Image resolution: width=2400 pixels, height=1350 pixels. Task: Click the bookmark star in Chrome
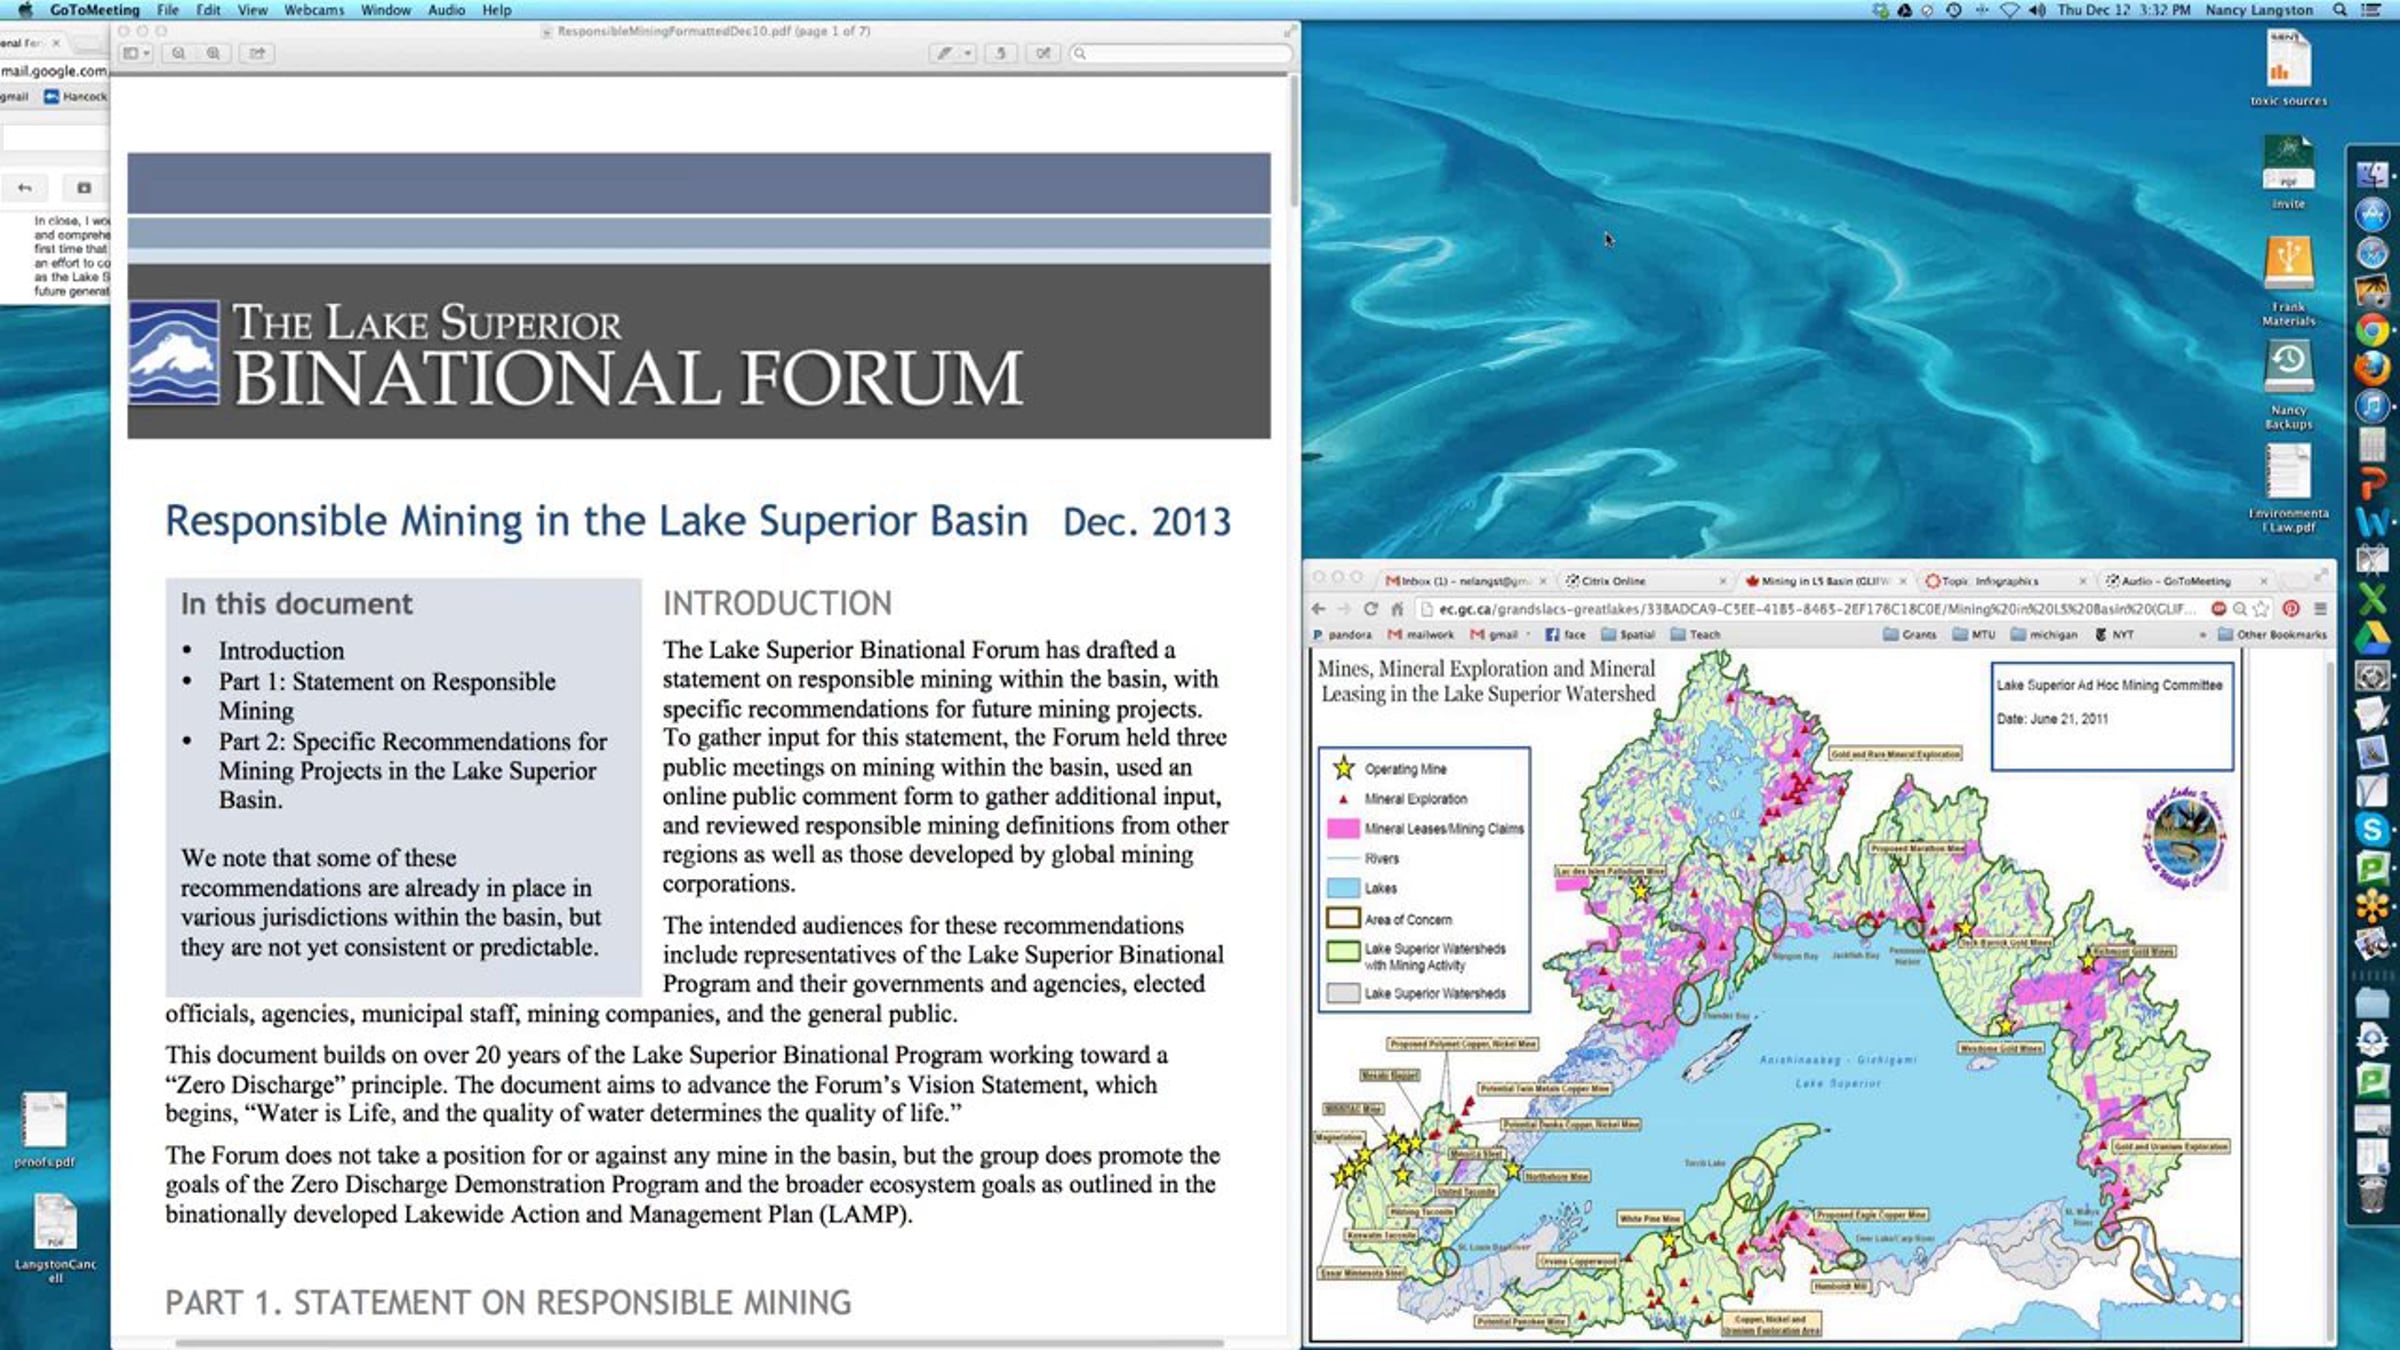(2262, 609)
